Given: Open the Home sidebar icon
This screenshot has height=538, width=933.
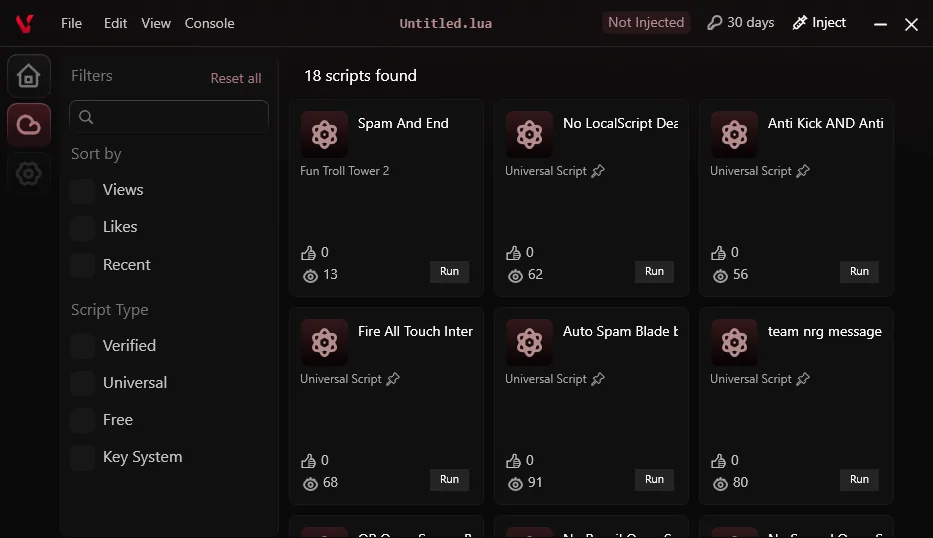Looking at the screenshot, I should pyautogui.click(x=29, y=76).
